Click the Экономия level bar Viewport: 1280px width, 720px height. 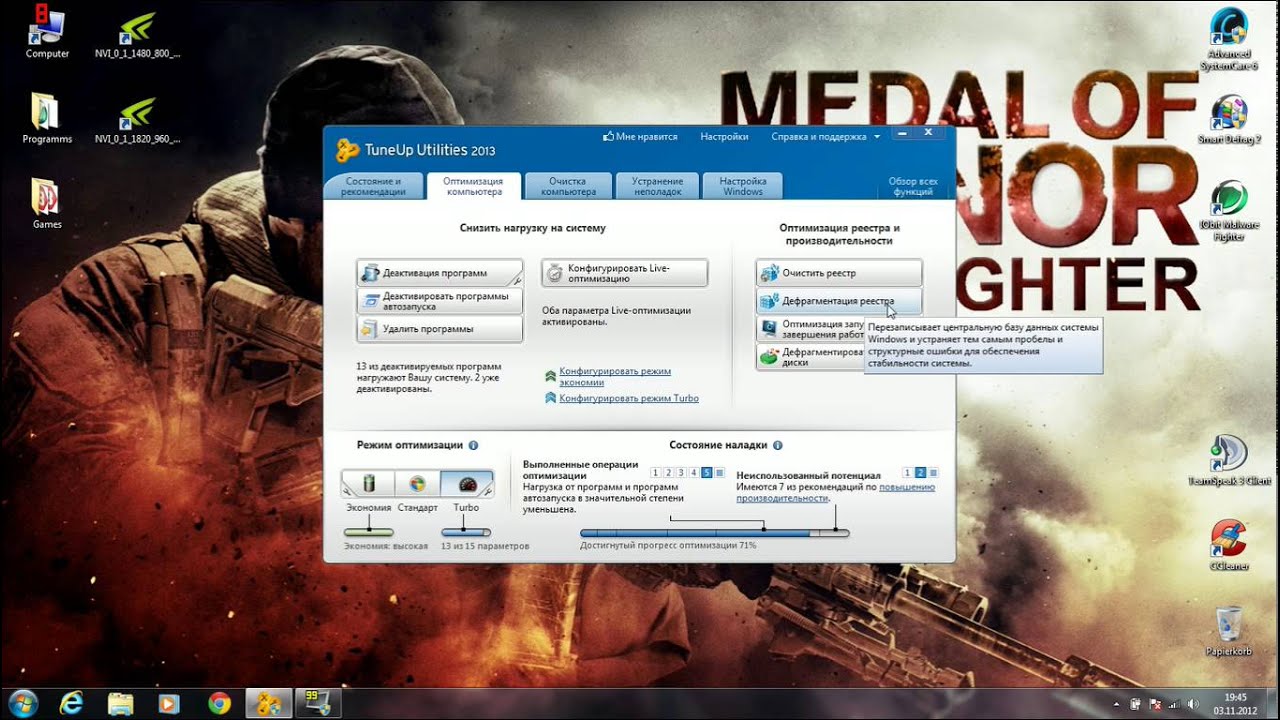click(x=369, y=532)
